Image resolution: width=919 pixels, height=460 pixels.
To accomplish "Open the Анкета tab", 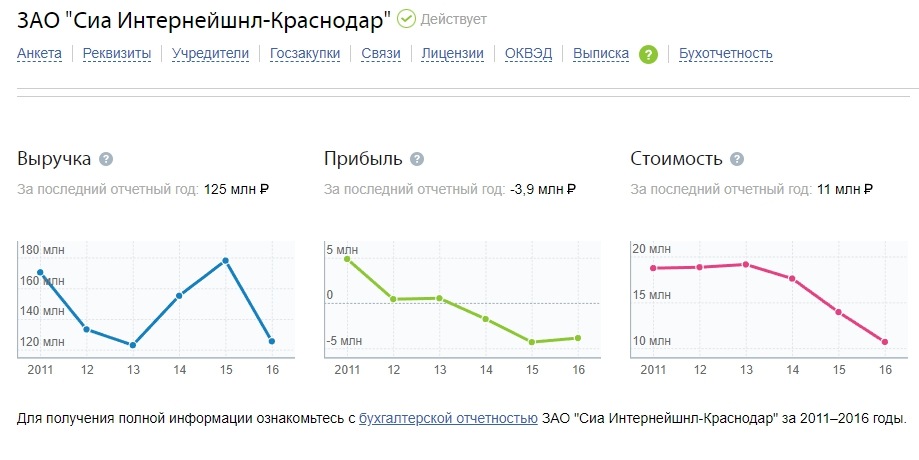I will click(39, 53).
